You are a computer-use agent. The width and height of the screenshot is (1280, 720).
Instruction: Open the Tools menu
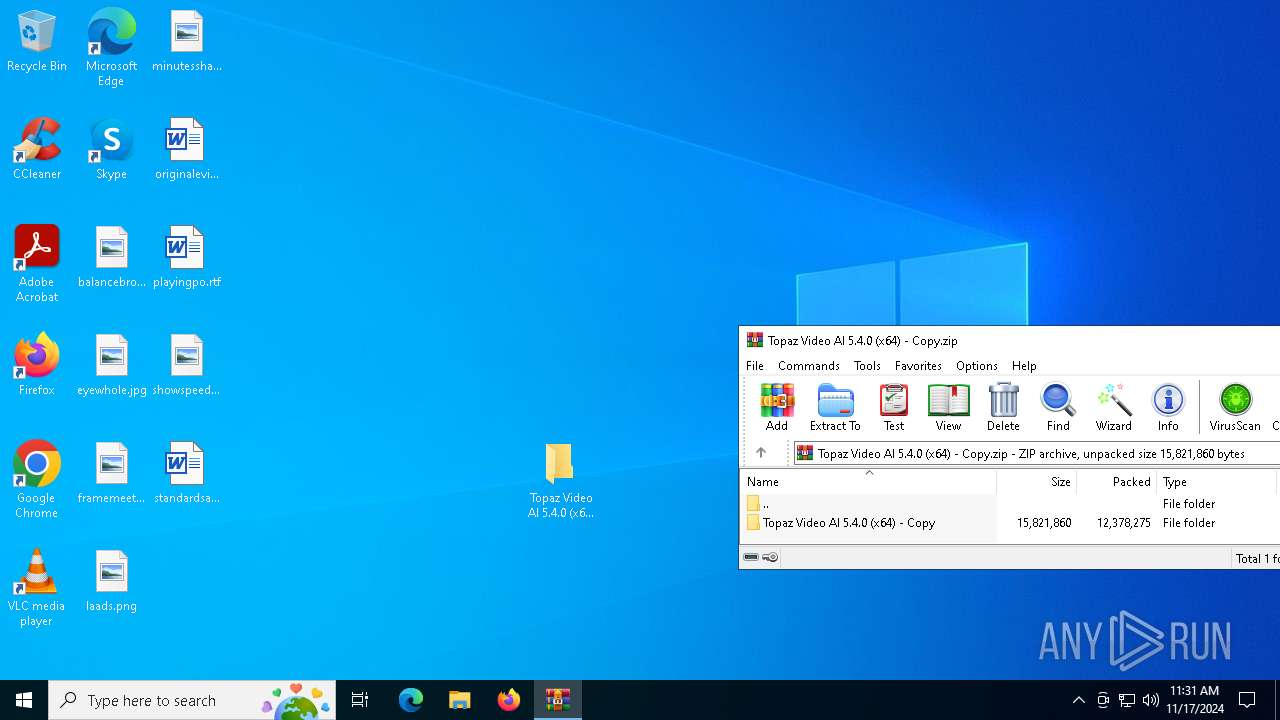click(867, 366)
